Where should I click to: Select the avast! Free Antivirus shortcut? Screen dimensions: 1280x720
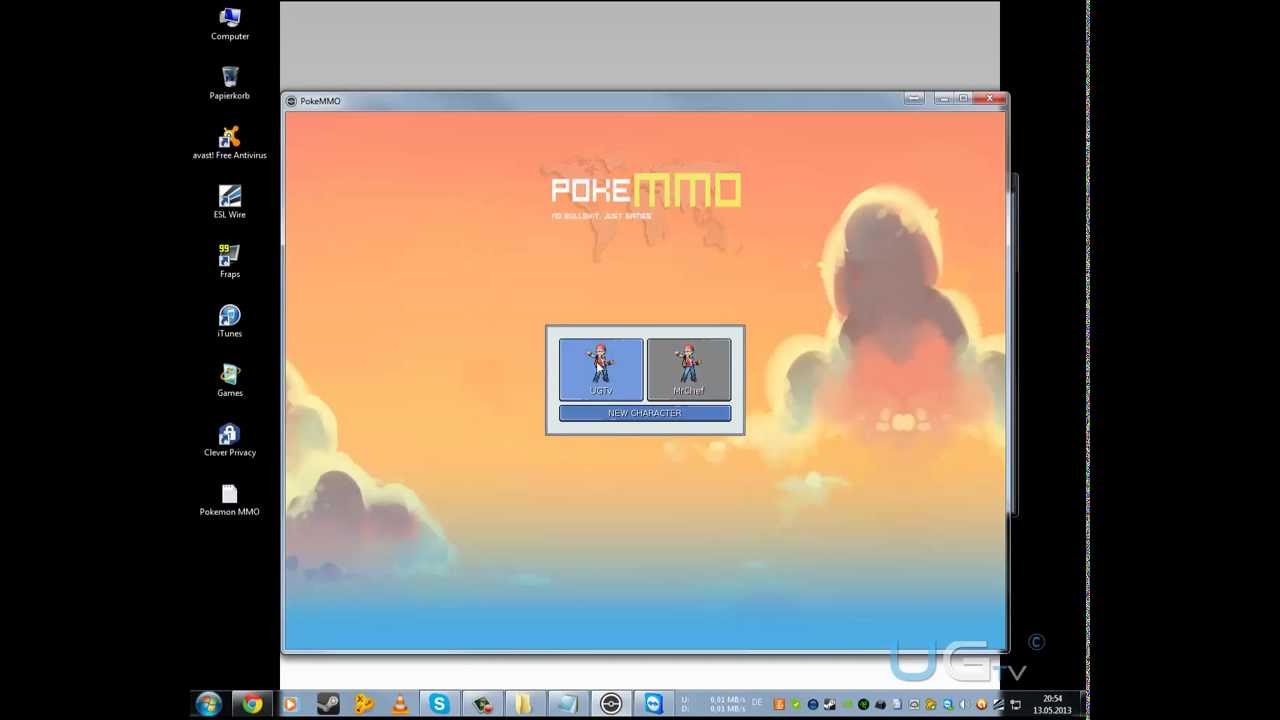click(230, 143)
